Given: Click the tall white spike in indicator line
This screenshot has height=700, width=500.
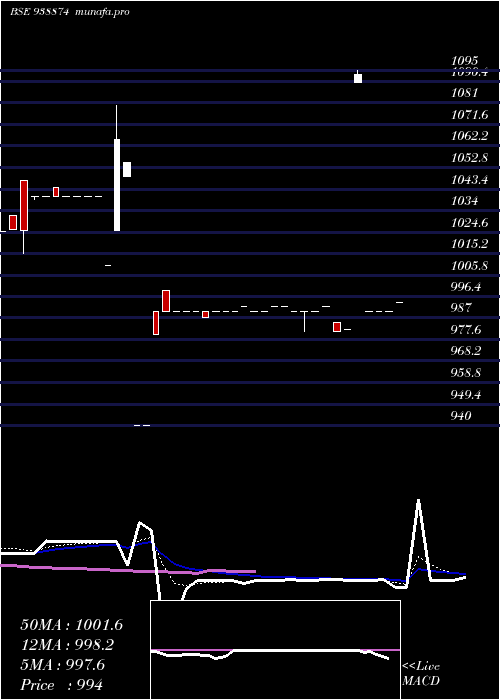Looking at the screenshot, I should pyautogui.click(x=418, y=540).
